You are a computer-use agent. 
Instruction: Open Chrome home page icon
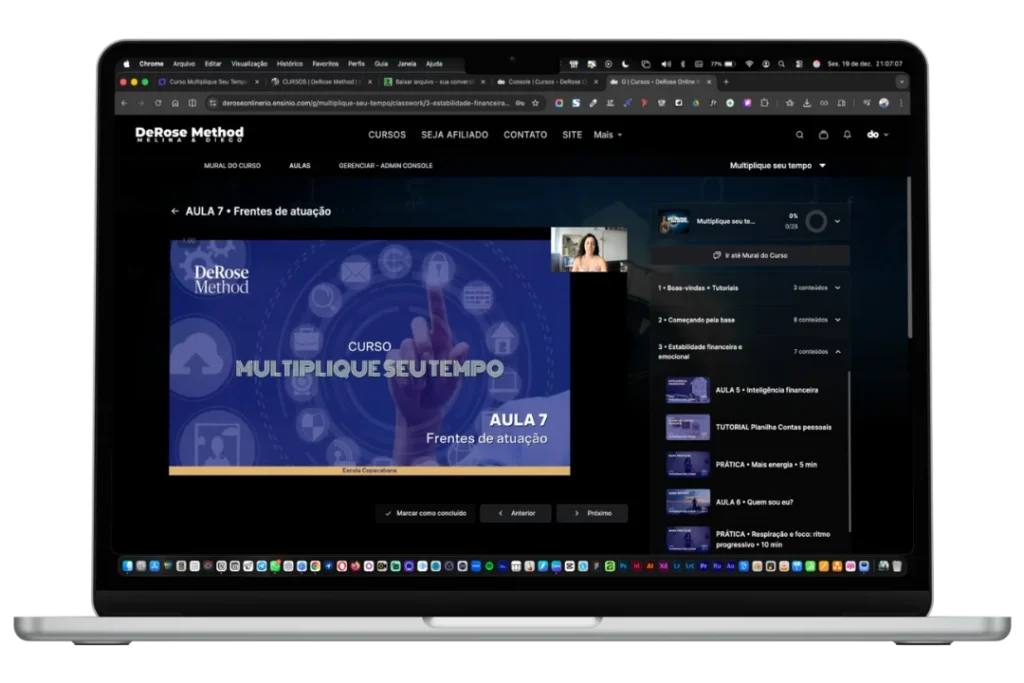click(175, 103)
